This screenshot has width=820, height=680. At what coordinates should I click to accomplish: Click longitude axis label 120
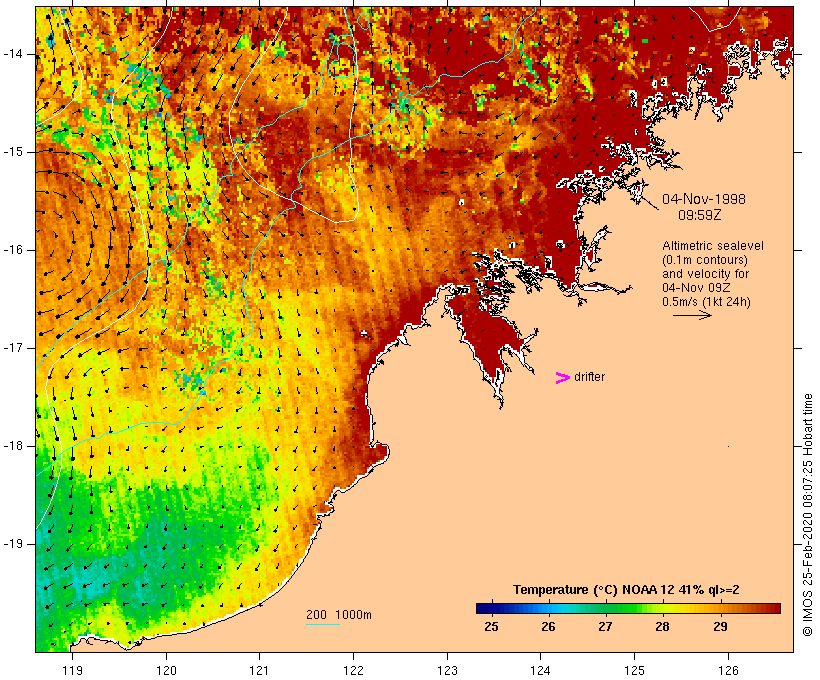click(166, 671)
